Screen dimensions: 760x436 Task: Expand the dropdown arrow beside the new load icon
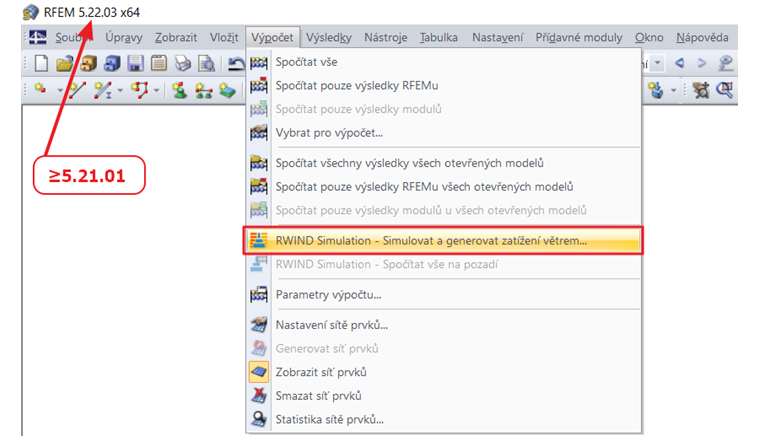click(x=673, y=90)
